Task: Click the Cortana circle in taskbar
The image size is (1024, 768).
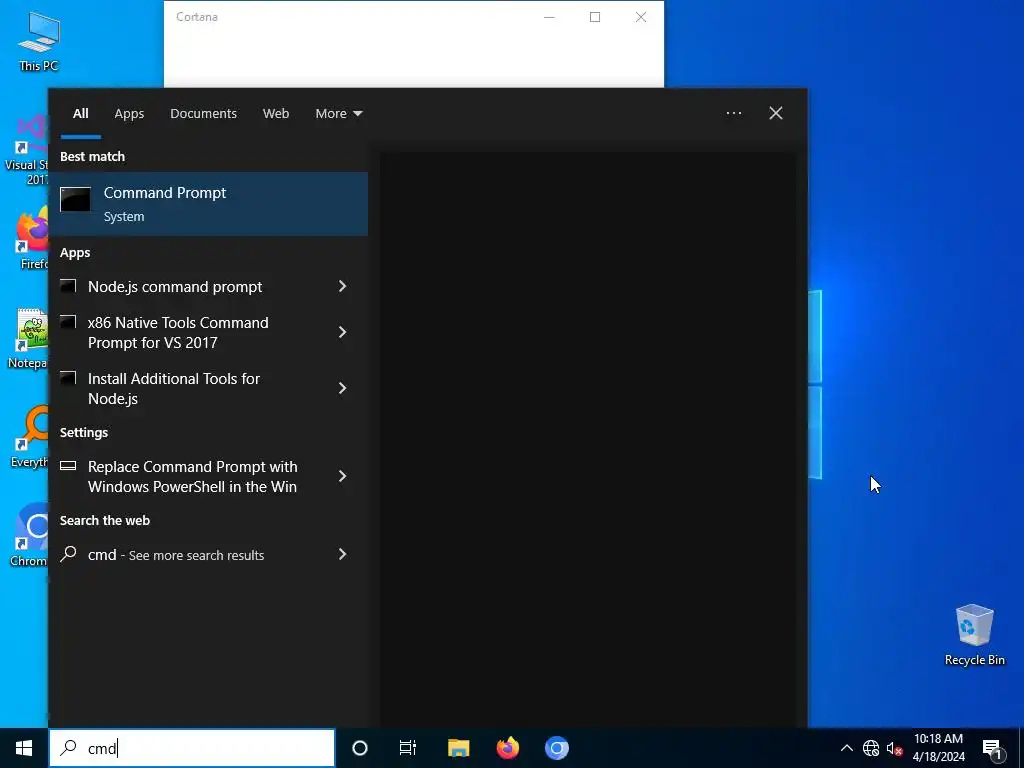Action: pyautogui.click(x=360, y=748)
